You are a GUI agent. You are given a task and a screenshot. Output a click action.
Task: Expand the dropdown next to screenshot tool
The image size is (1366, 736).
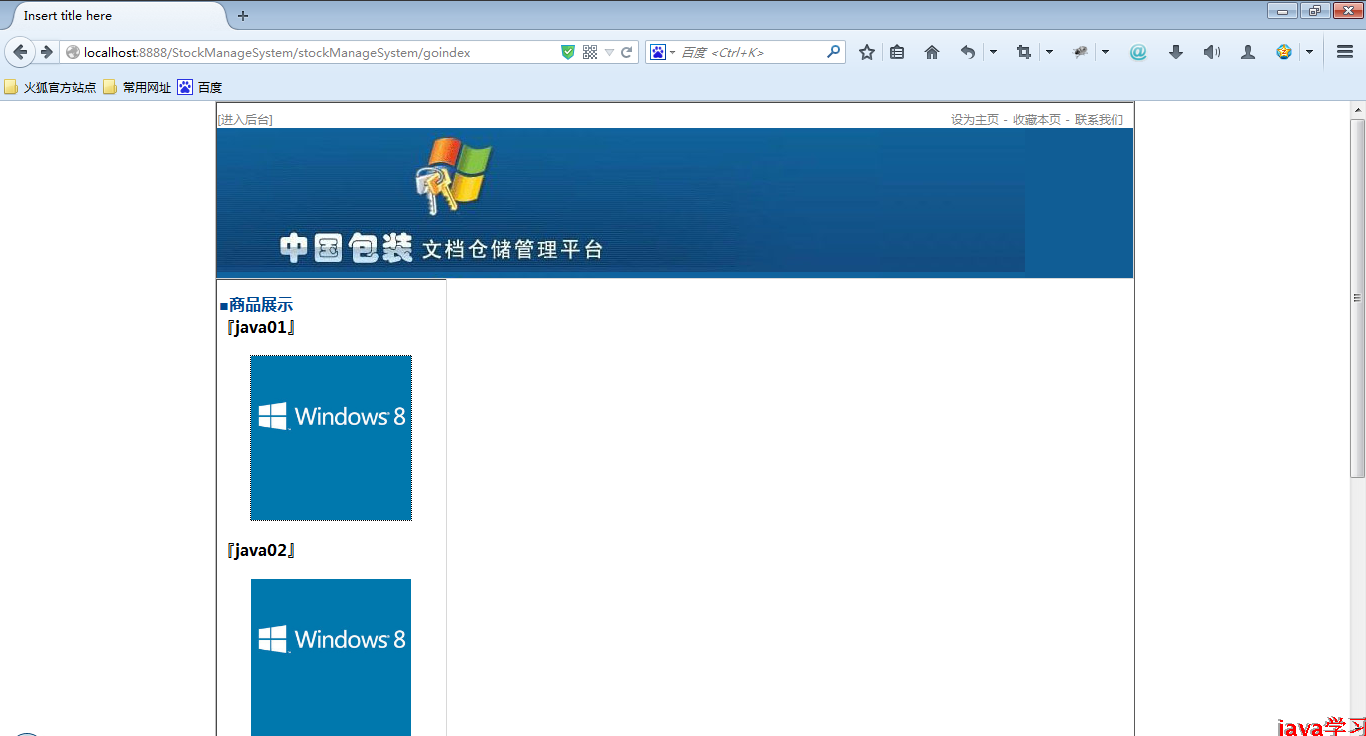point(1049,52)
